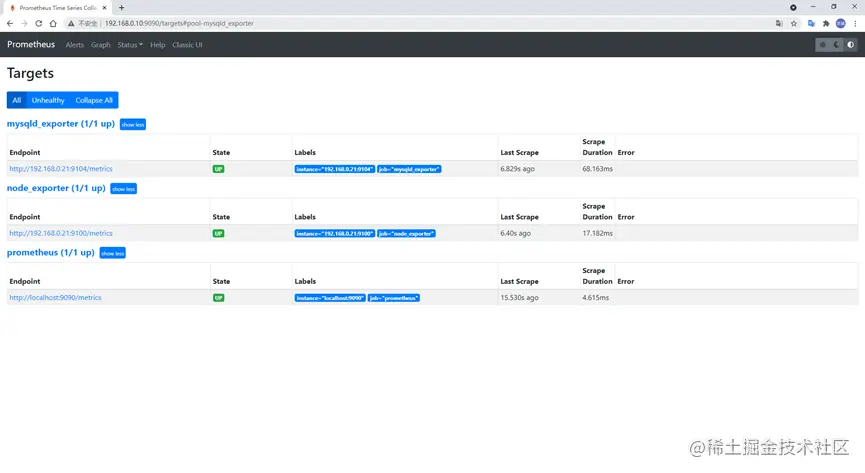Open the 192.168.0.21:9104/metrics endpoint link
The image size is (865, 473).
coord(61,169)
